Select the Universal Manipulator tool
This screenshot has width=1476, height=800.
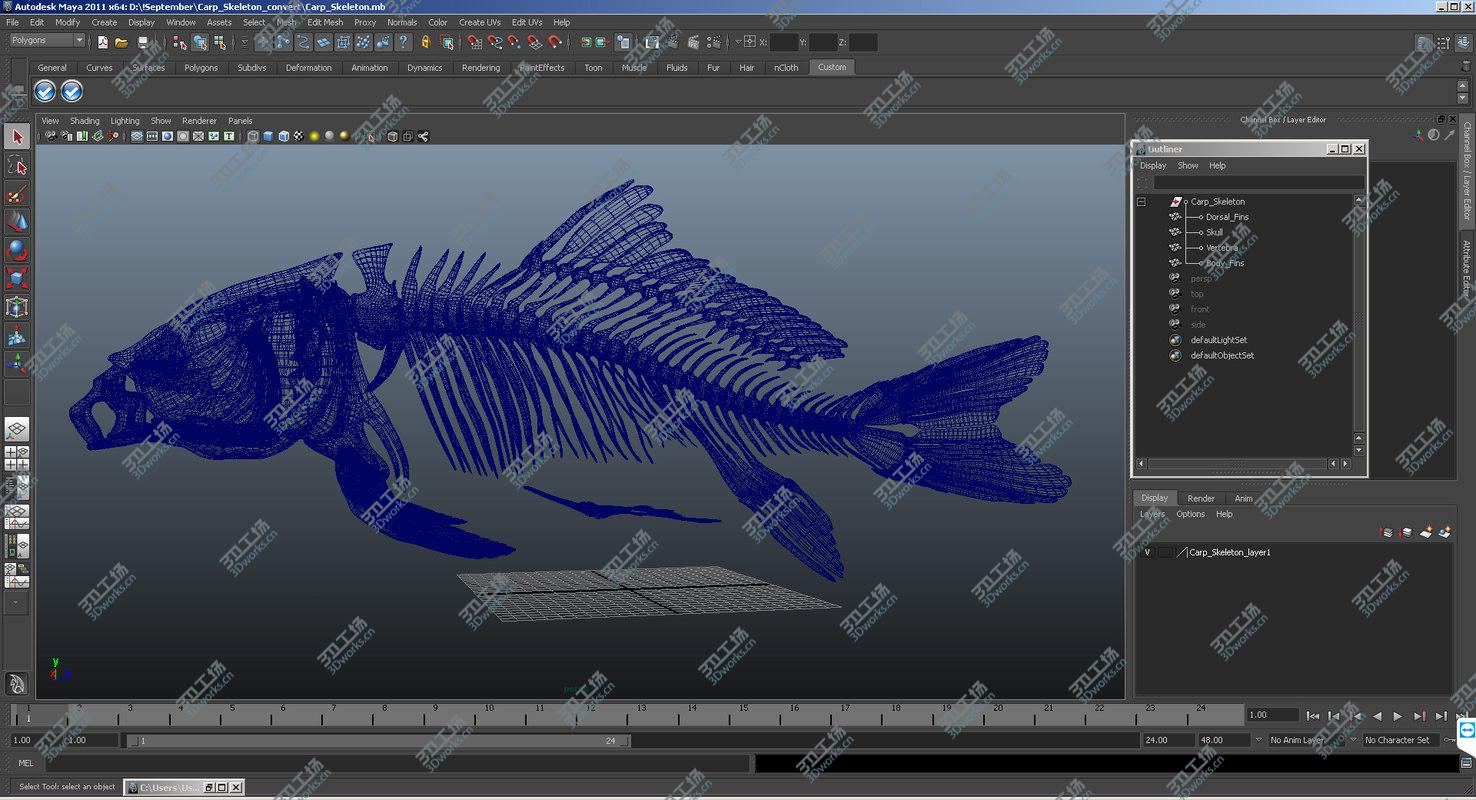[x=17, y=307]
